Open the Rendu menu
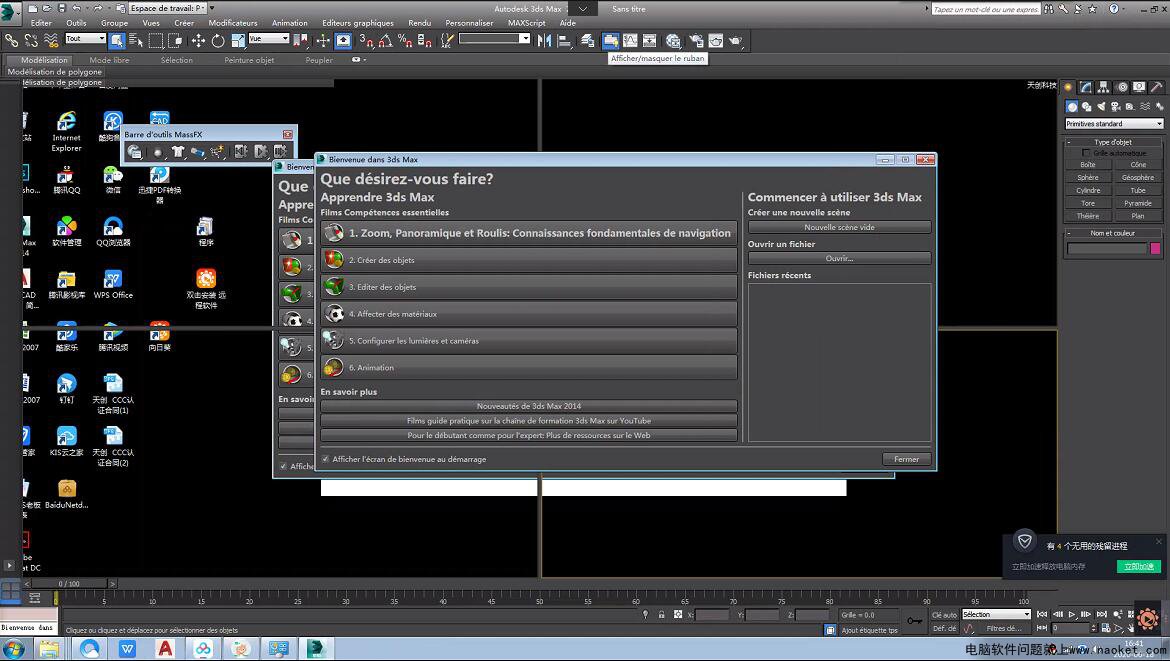The width and height of the screenshot is (1170, 661). click(419, 23)
